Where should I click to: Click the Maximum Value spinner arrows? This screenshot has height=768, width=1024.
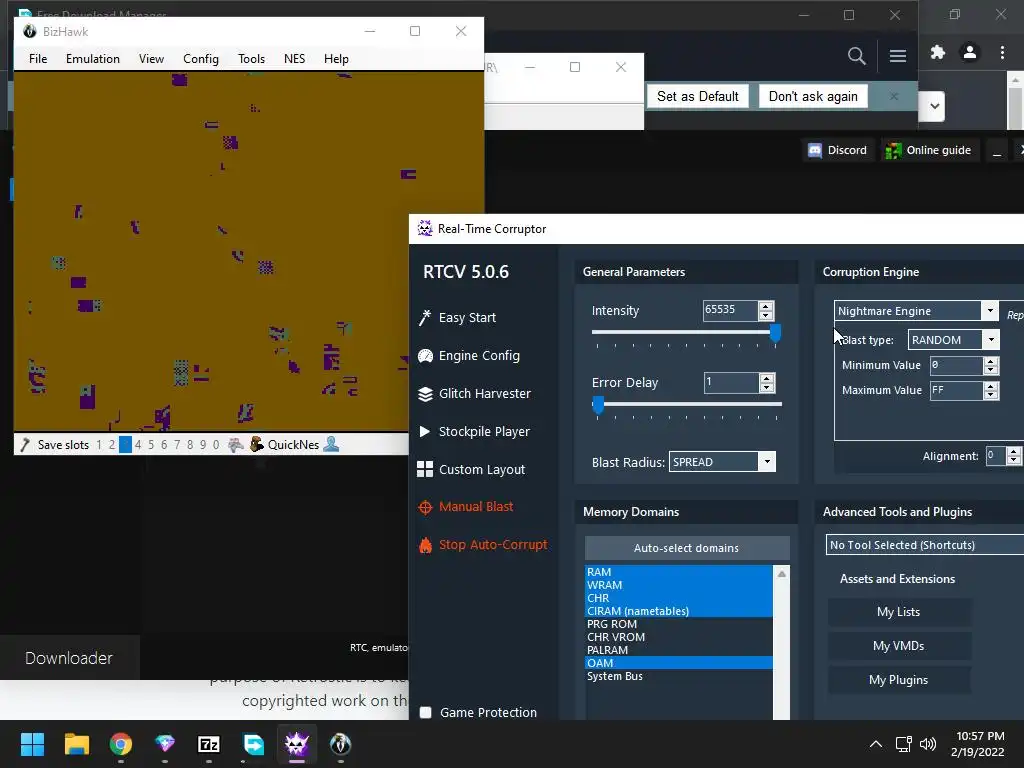coord(991,390)
